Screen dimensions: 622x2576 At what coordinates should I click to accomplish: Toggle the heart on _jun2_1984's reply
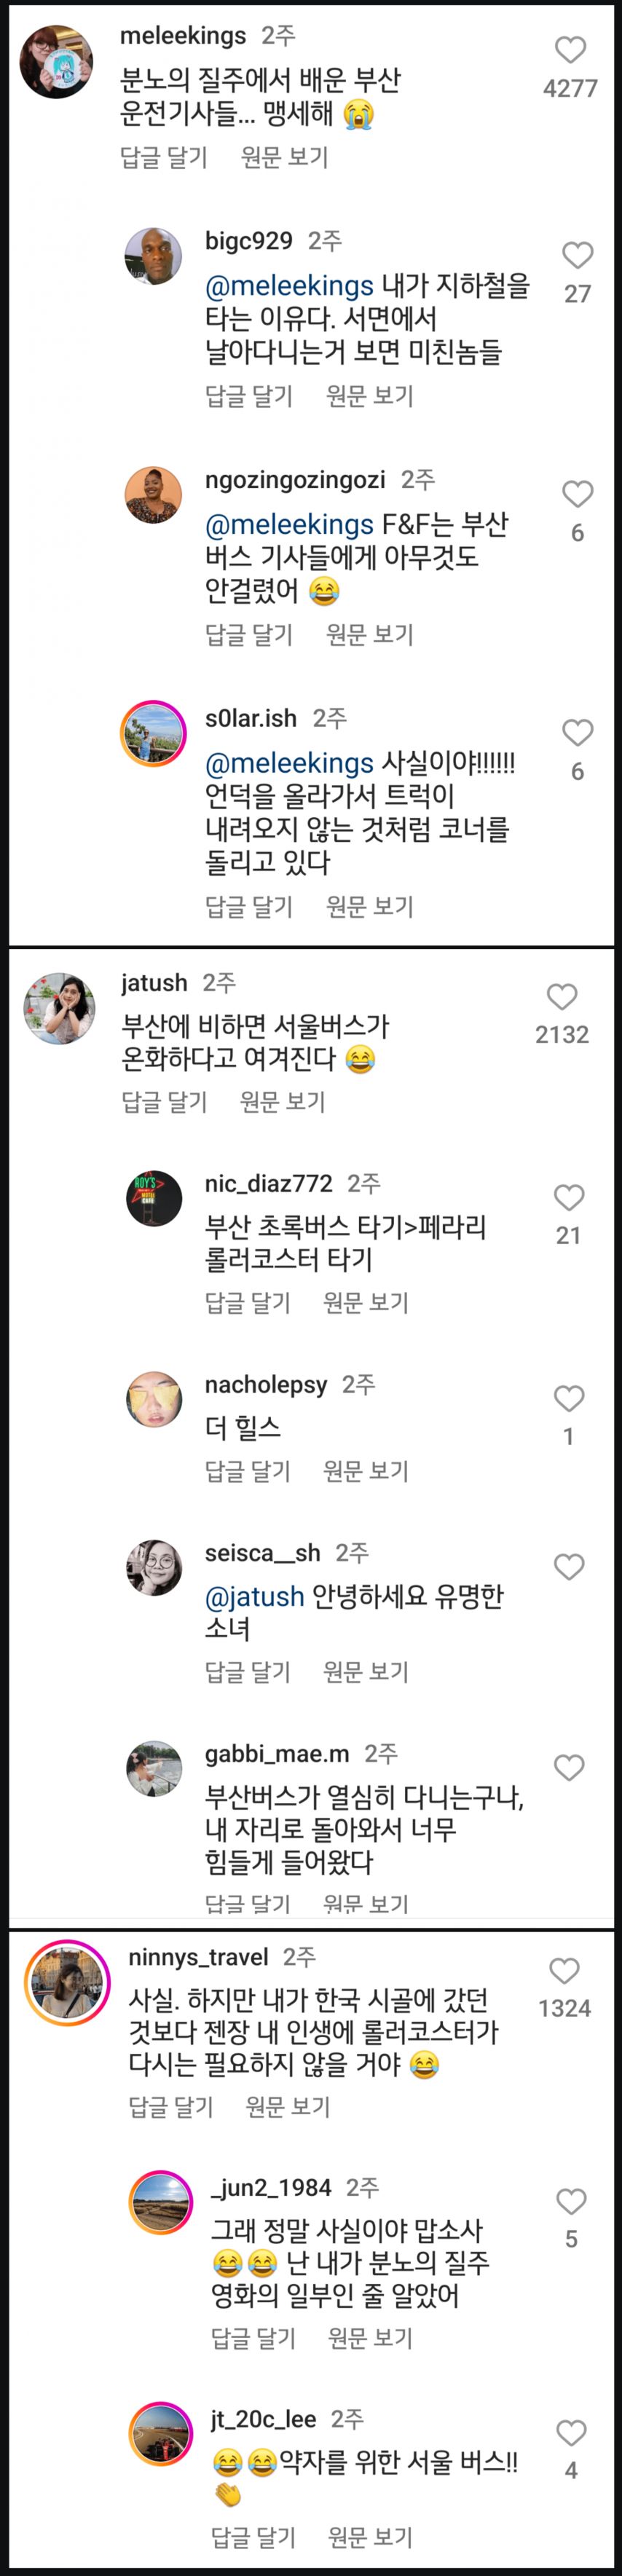click(571, 2201)
